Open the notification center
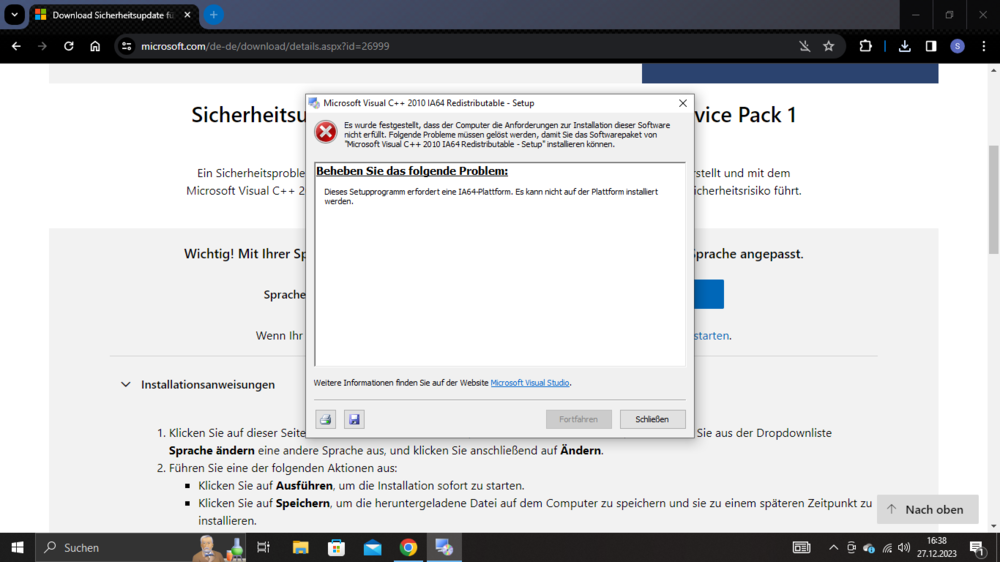Image resolution: width=1000 pixels, height=562 pixels. click(x=977, y=547)
